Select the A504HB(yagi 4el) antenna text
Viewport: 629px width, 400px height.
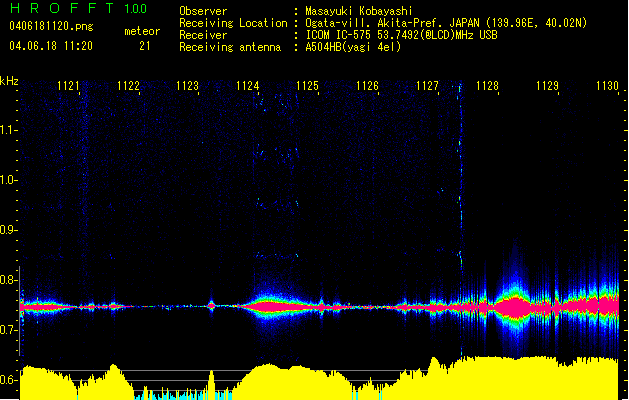pyautogui.click(x=353, y=47)
